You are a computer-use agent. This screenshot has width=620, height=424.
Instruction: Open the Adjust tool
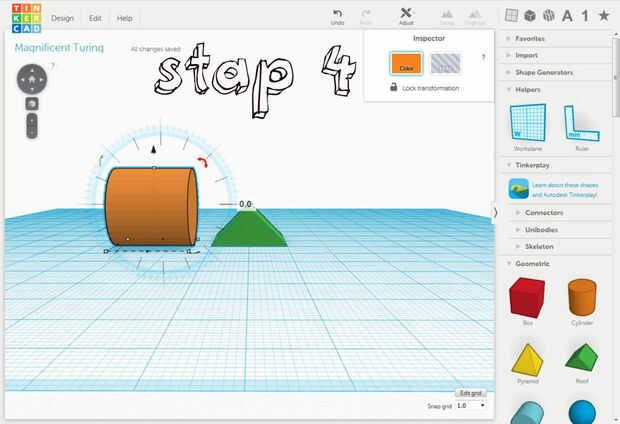[x=406, y=17]
